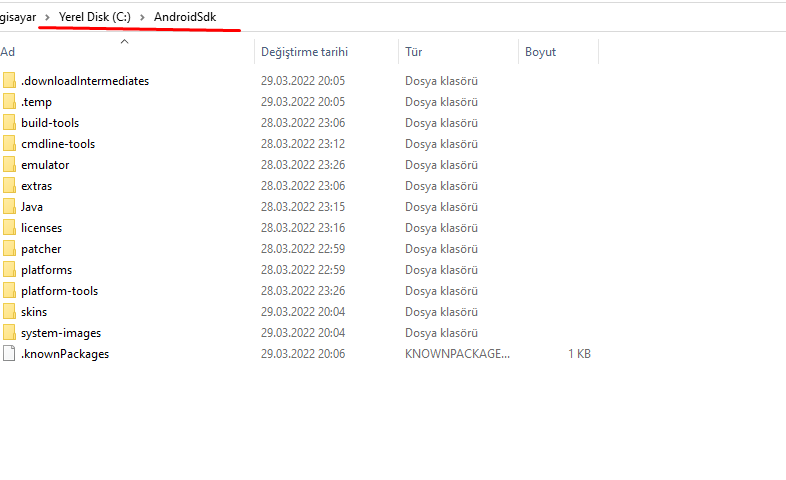Click the patcher folder icon
This screenshot has height=480, width=786.
[9, 249]
